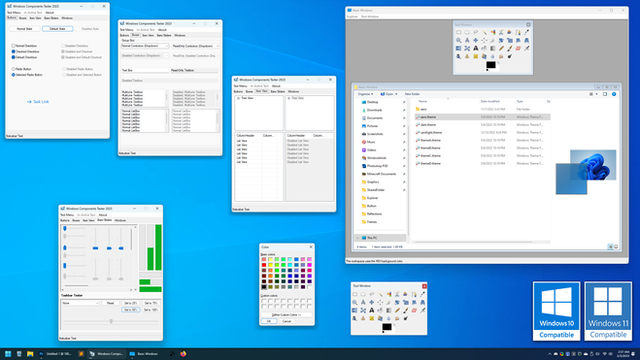Screen dimensions: 640x360
Task: Select the Paintbrush tool in bottom Tool Window
Action: coord(405,311)
